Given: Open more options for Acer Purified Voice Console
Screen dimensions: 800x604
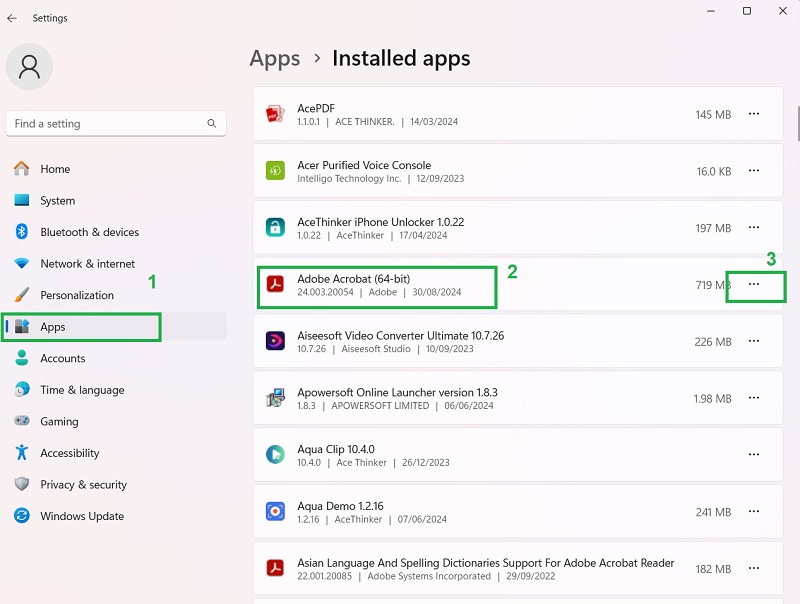Looking at the screenshot, I should 754,170.
